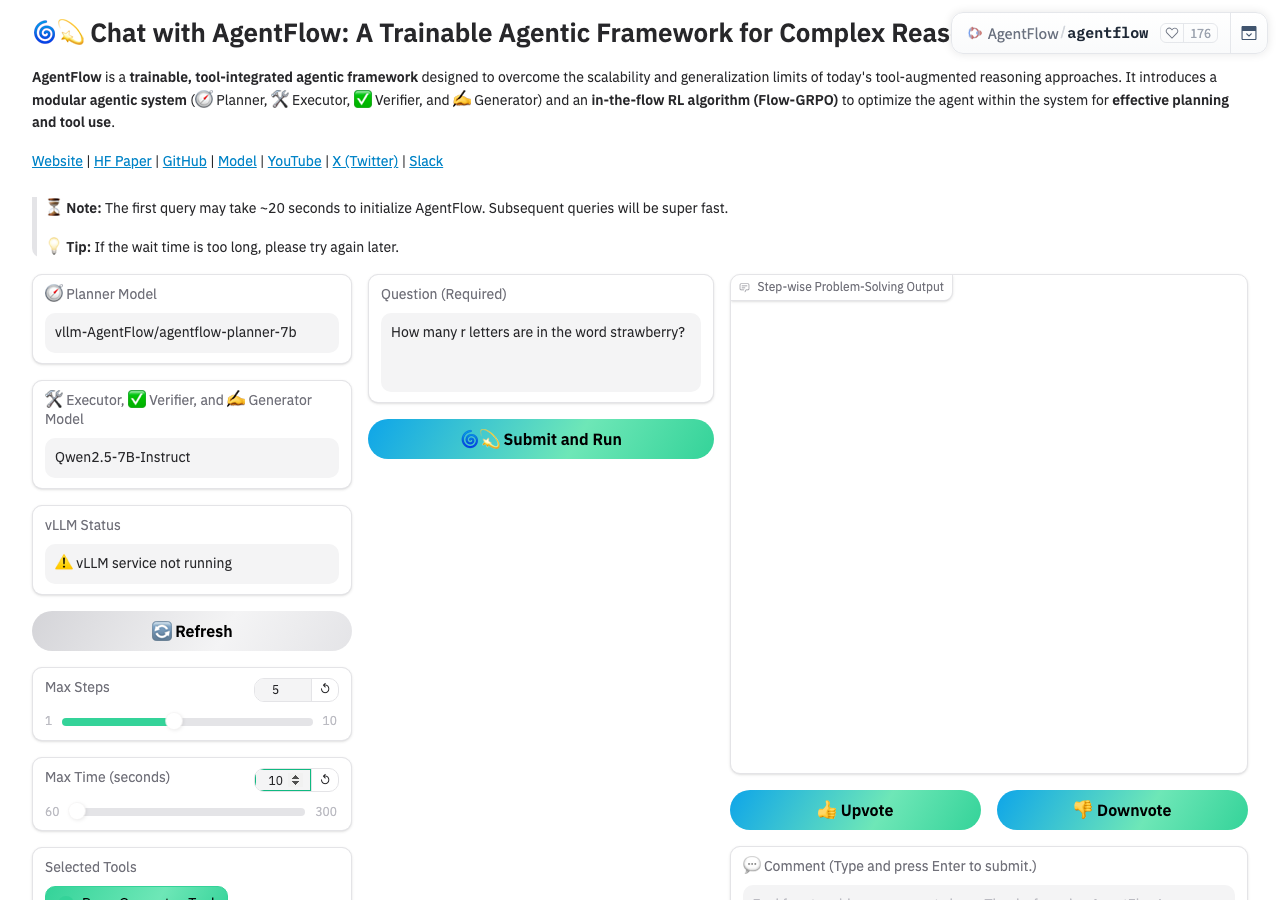Viewport: 1280px width, 900px height.
Task: Click the like count 176
Action: 1201,33
